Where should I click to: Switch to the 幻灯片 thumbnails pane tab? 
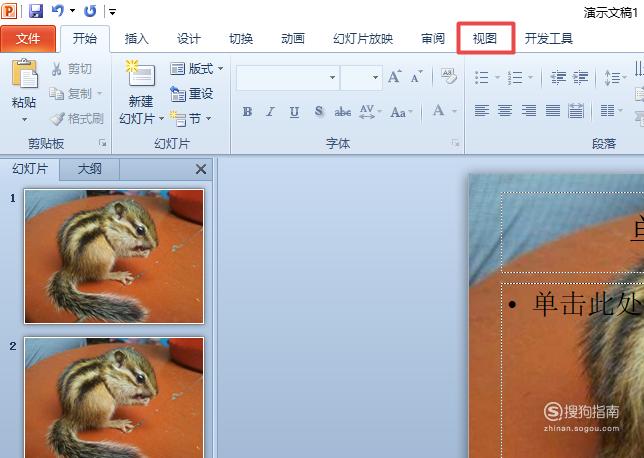[x=30, y=169]
